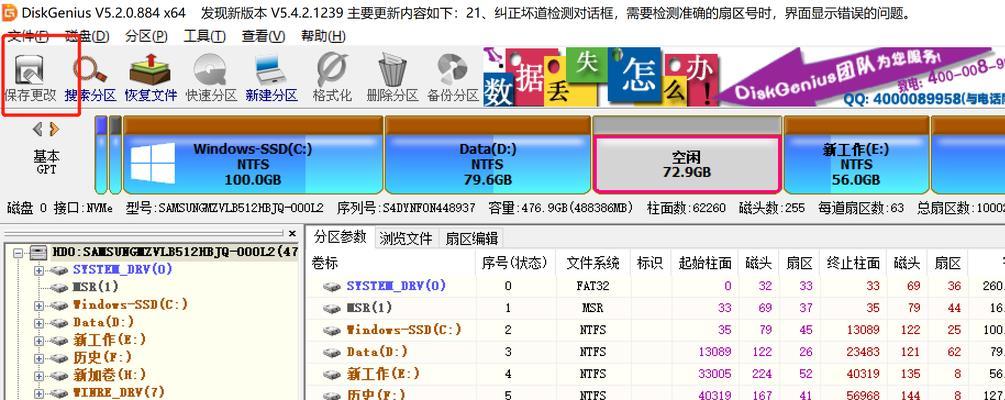This screenshot has height=400, width=1005.
Task: Click the 56968 ending cylinder value
Action: (863, 396)
